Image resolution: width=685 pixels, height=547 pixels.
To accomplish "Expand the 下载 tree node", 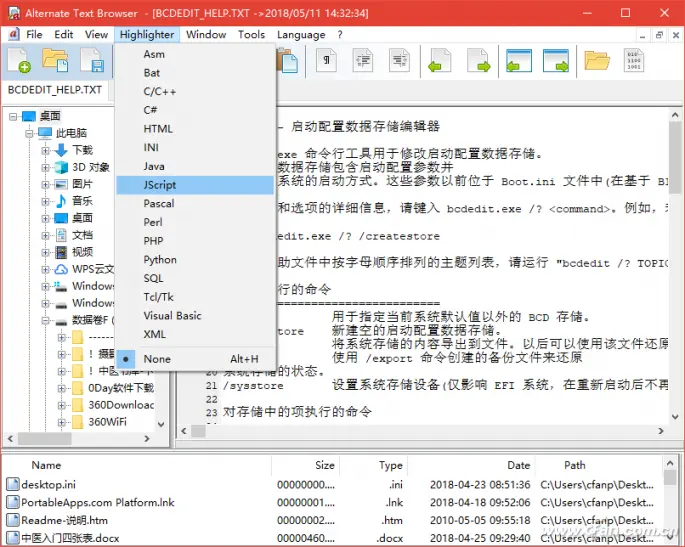I will [45, 151].
